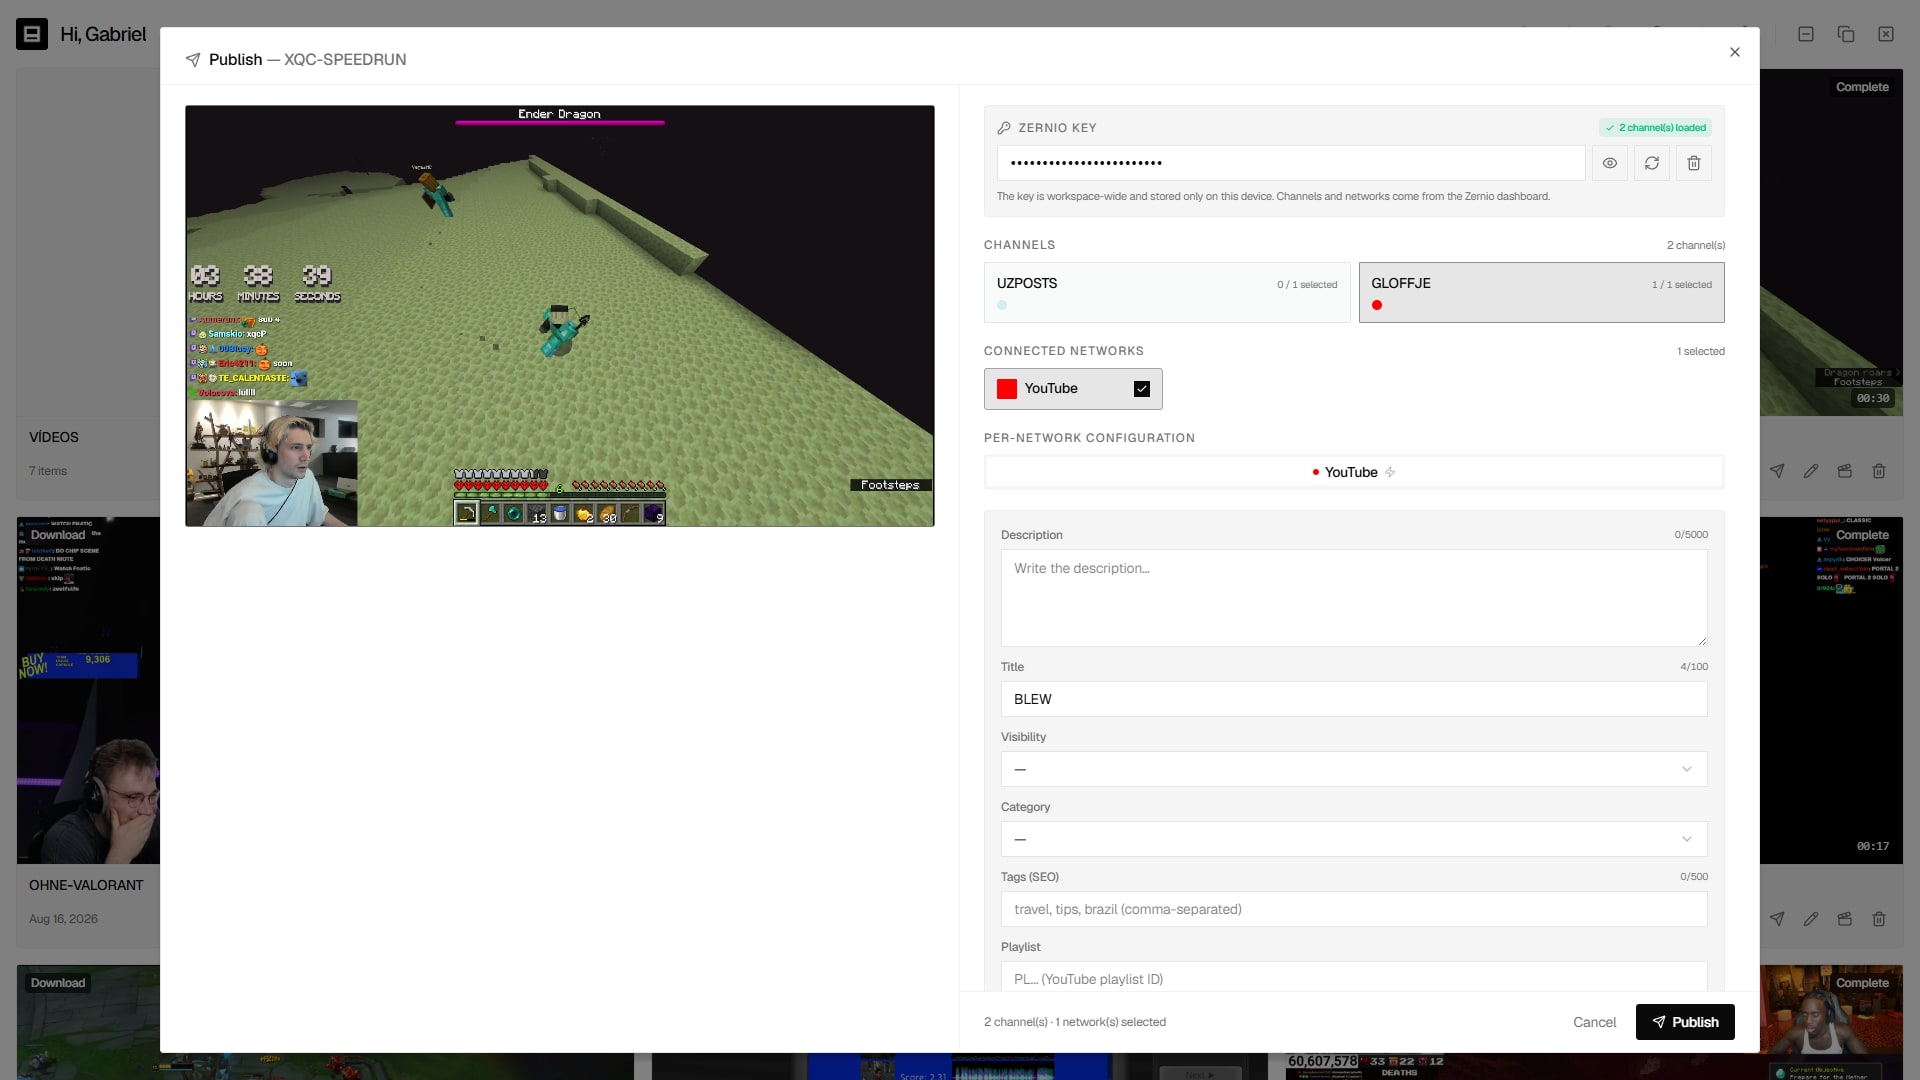Open the YouTube per-network configuration tab
The height and width of the screenshot is (1080, 1920).
click(1354, 472)
